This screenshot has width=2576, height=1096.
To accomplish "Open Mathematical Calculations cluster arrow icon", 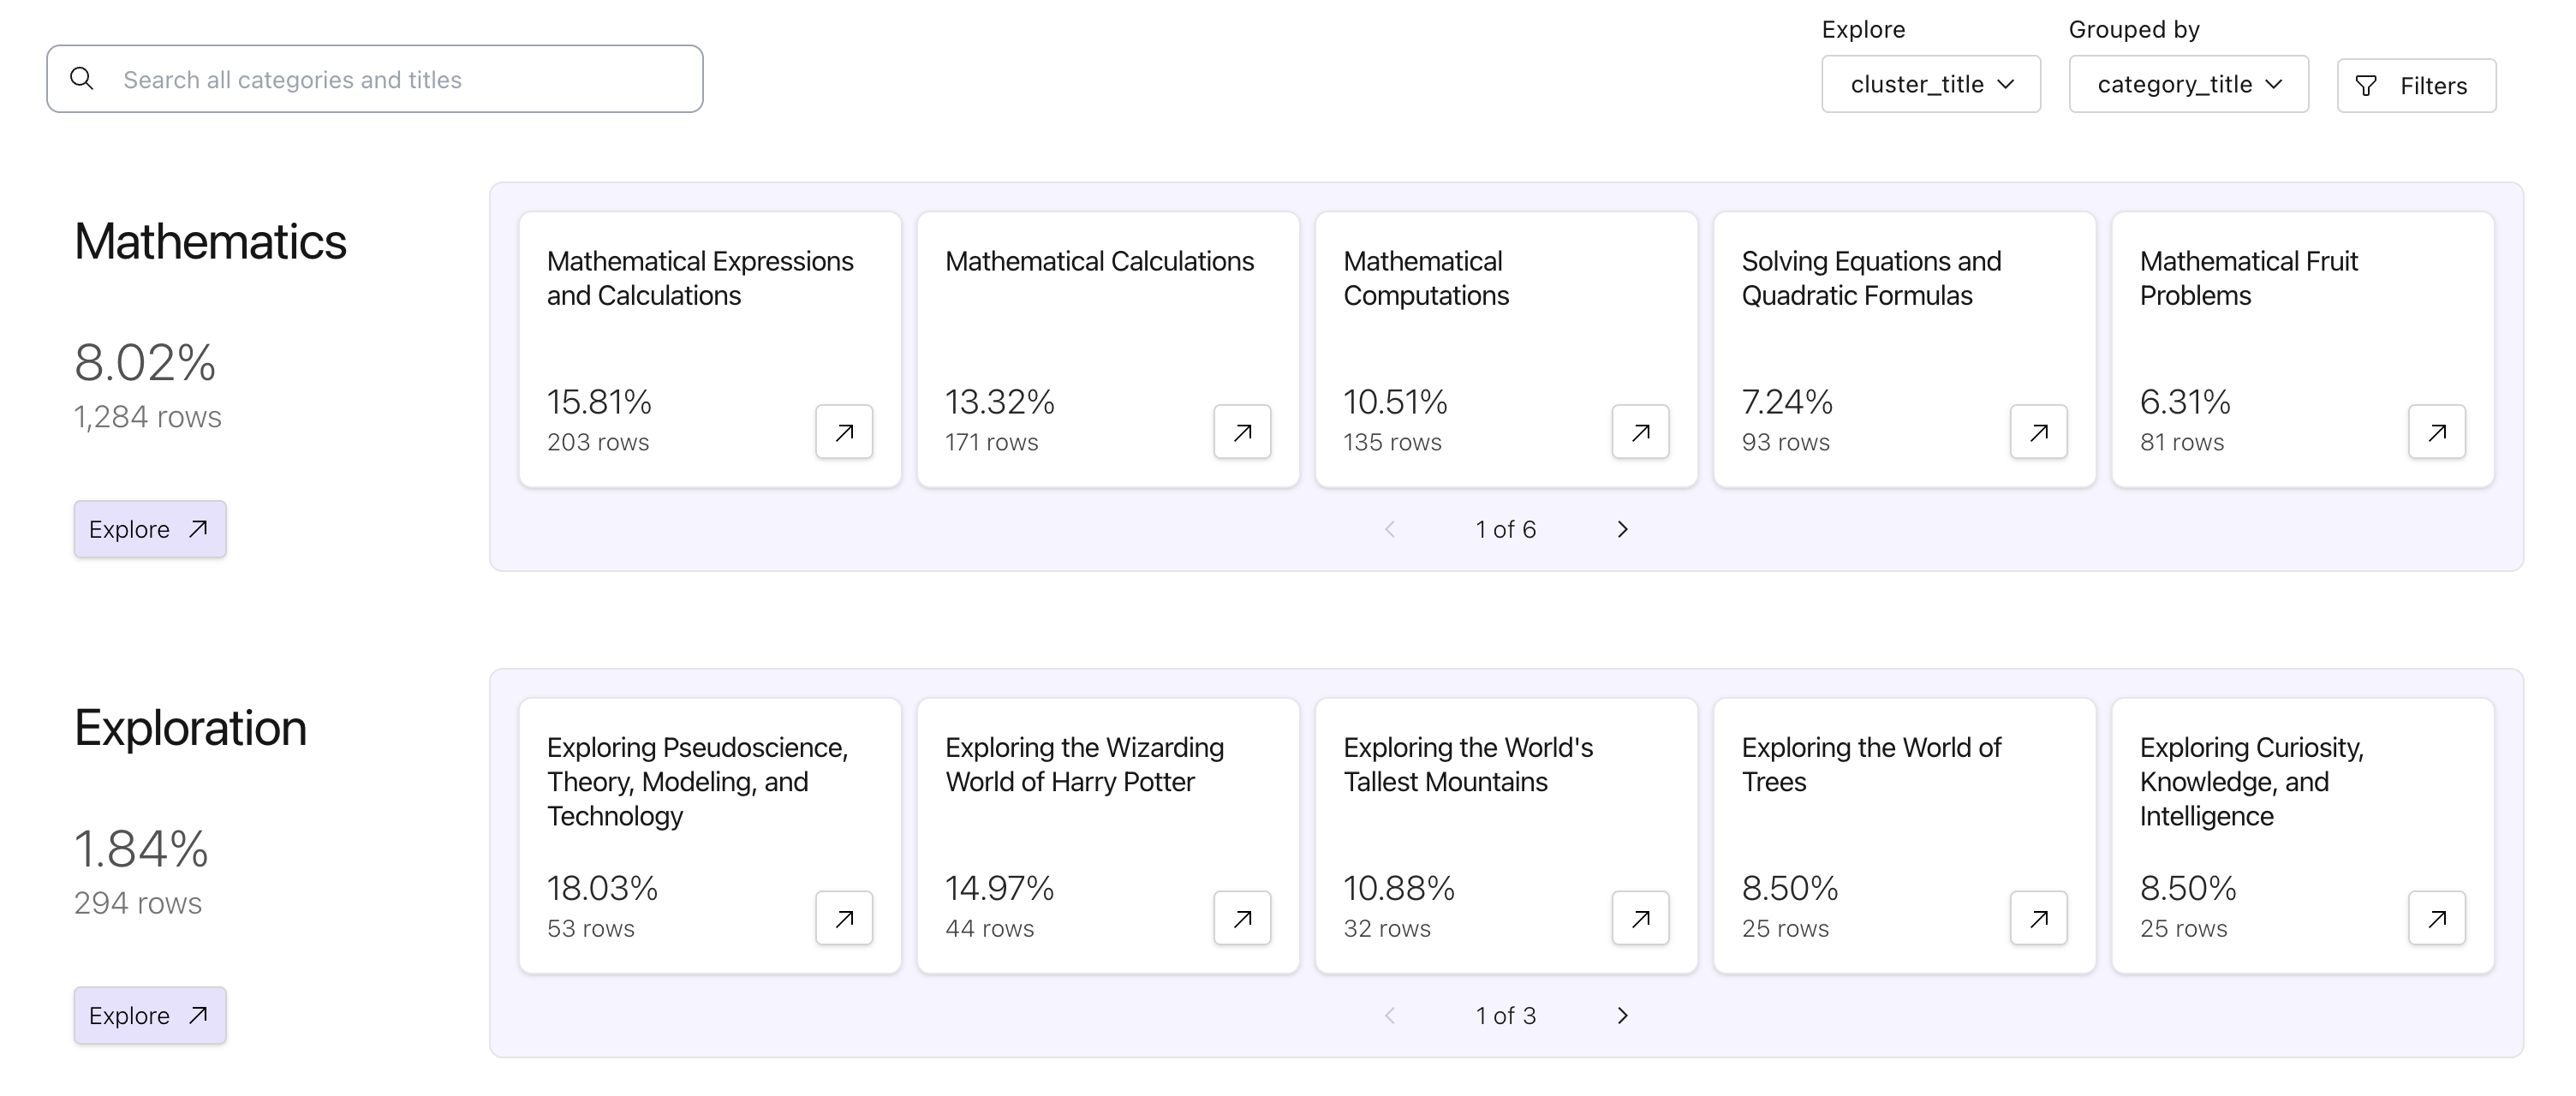I will 1242,432.
